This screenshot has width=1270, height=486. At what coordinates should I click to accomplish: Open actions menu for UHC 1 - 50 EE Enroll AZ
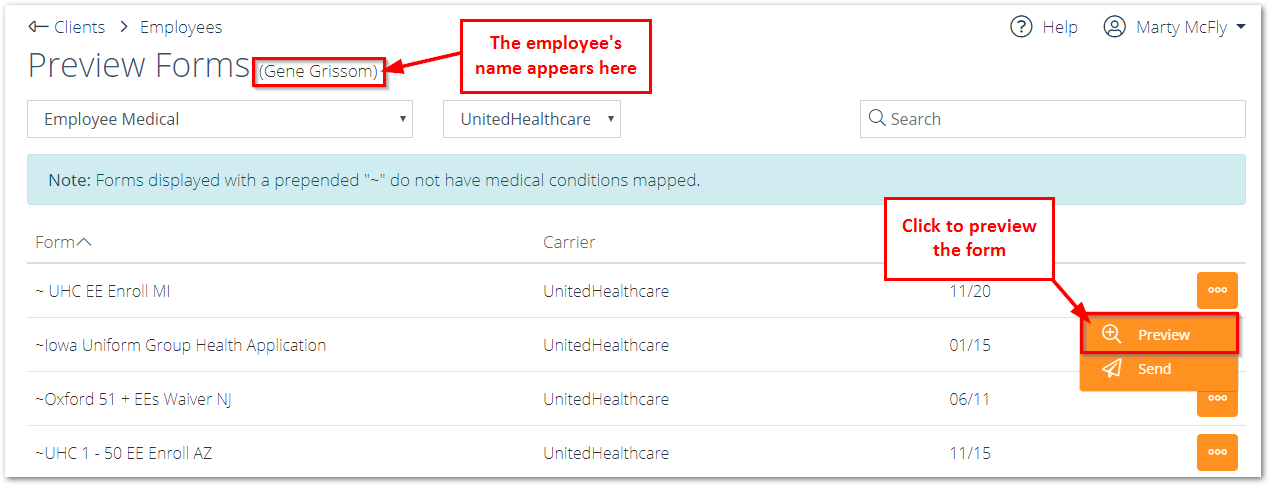(x=1217, y=452)
